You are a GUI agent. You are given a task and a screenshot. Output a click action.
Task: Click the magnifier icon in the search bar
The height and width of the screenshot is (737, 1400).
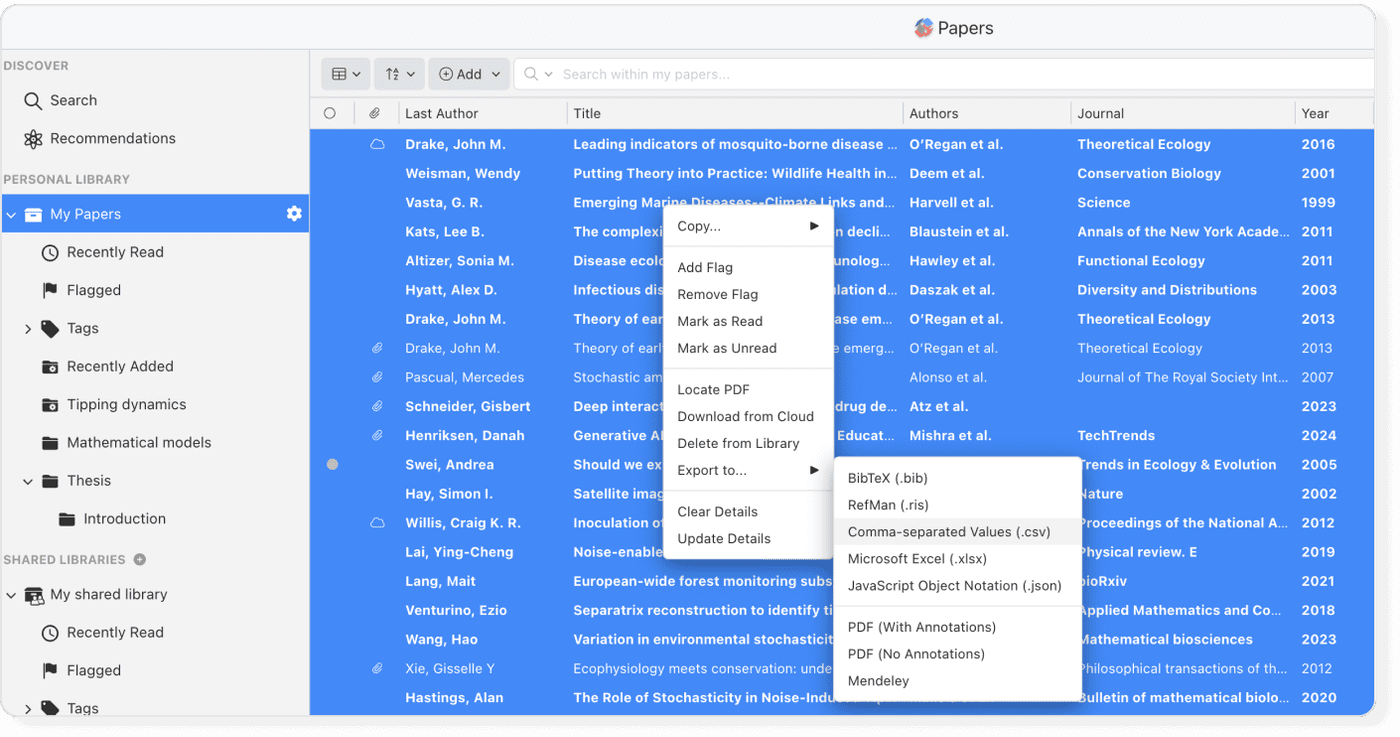point(531,73)
